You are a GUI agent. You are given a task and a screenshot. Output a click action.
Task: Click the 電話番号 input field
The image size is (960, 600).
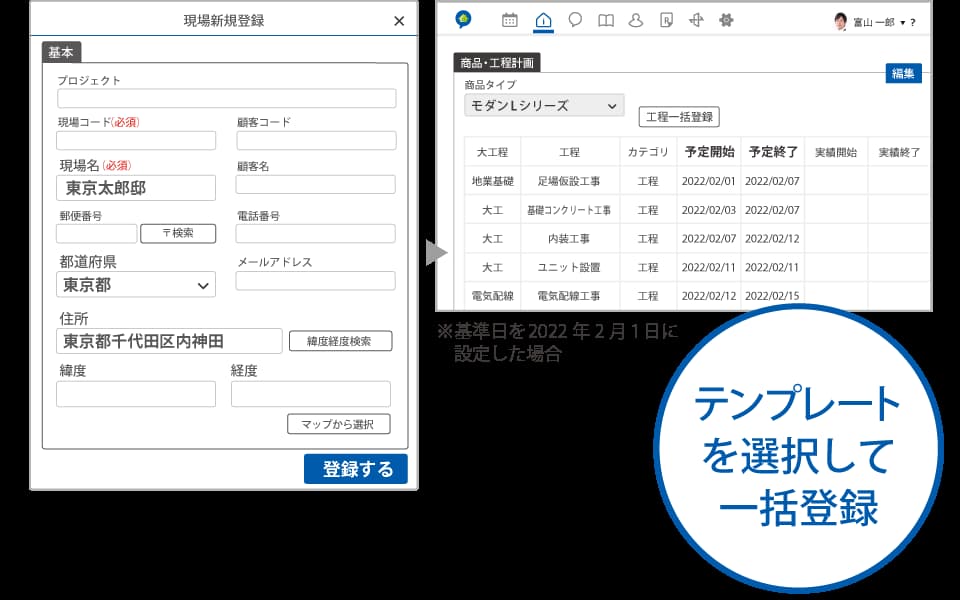[x=316, y=233]
